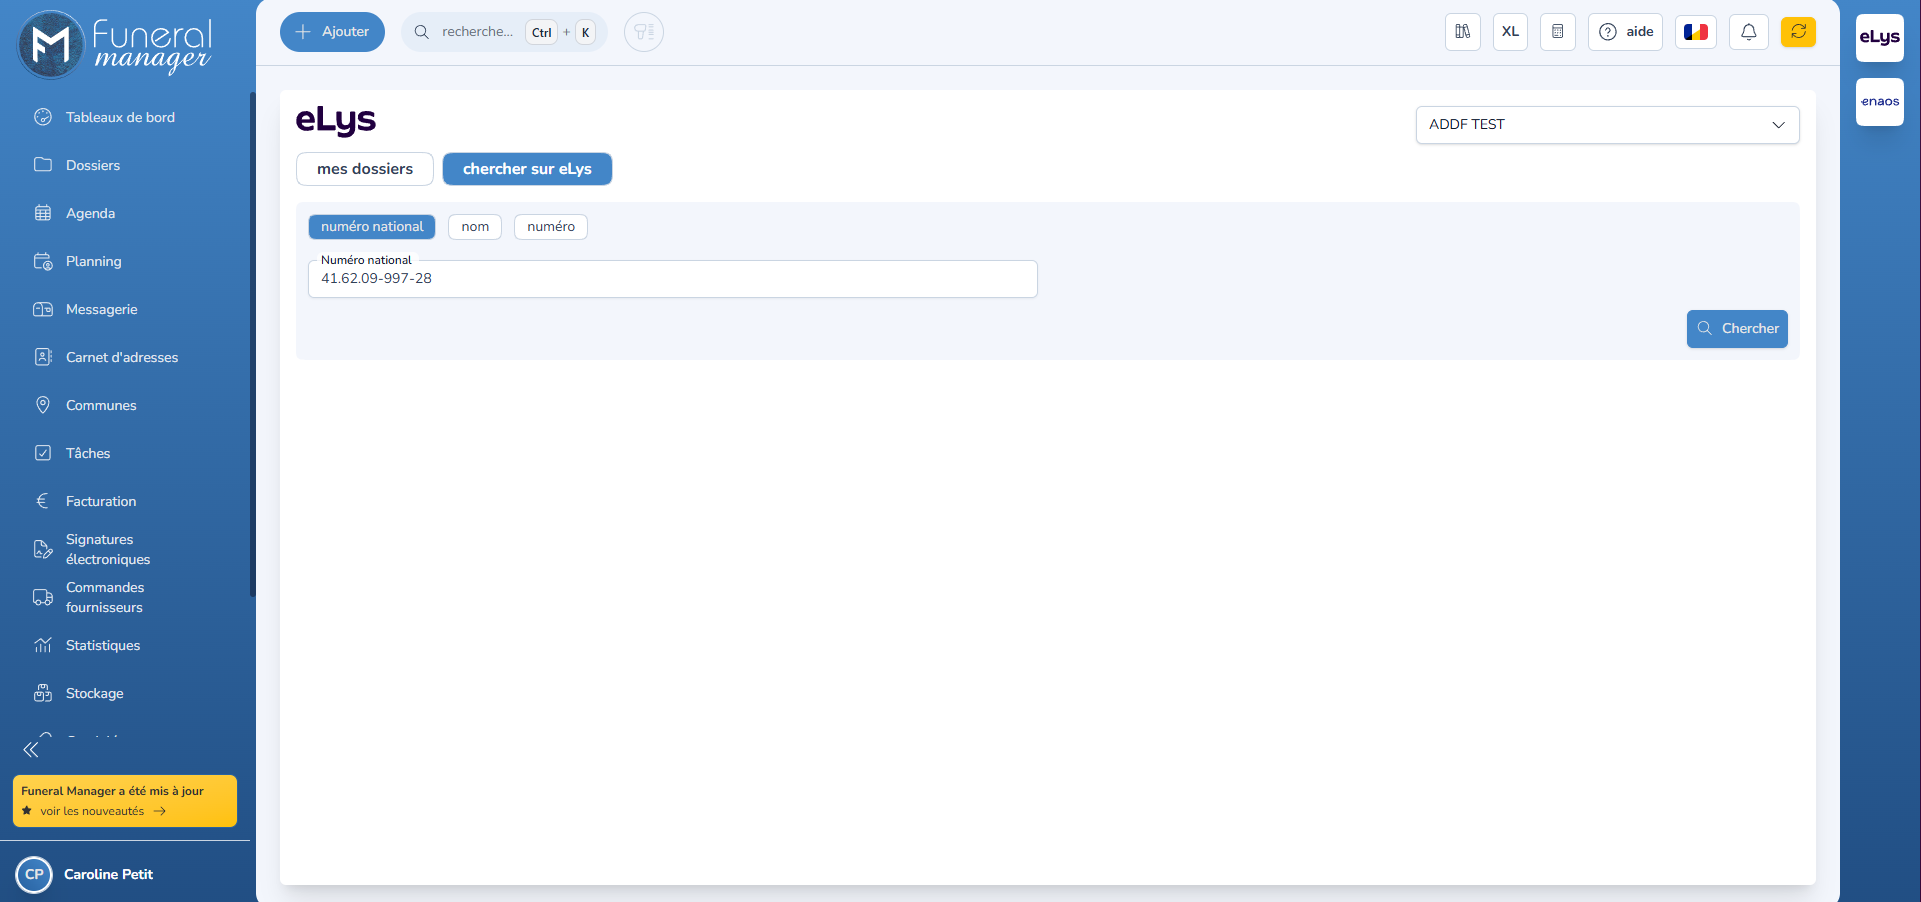
Task: Open the Tableaux de bord dashboard icon
Action: (x=43, y=117)
